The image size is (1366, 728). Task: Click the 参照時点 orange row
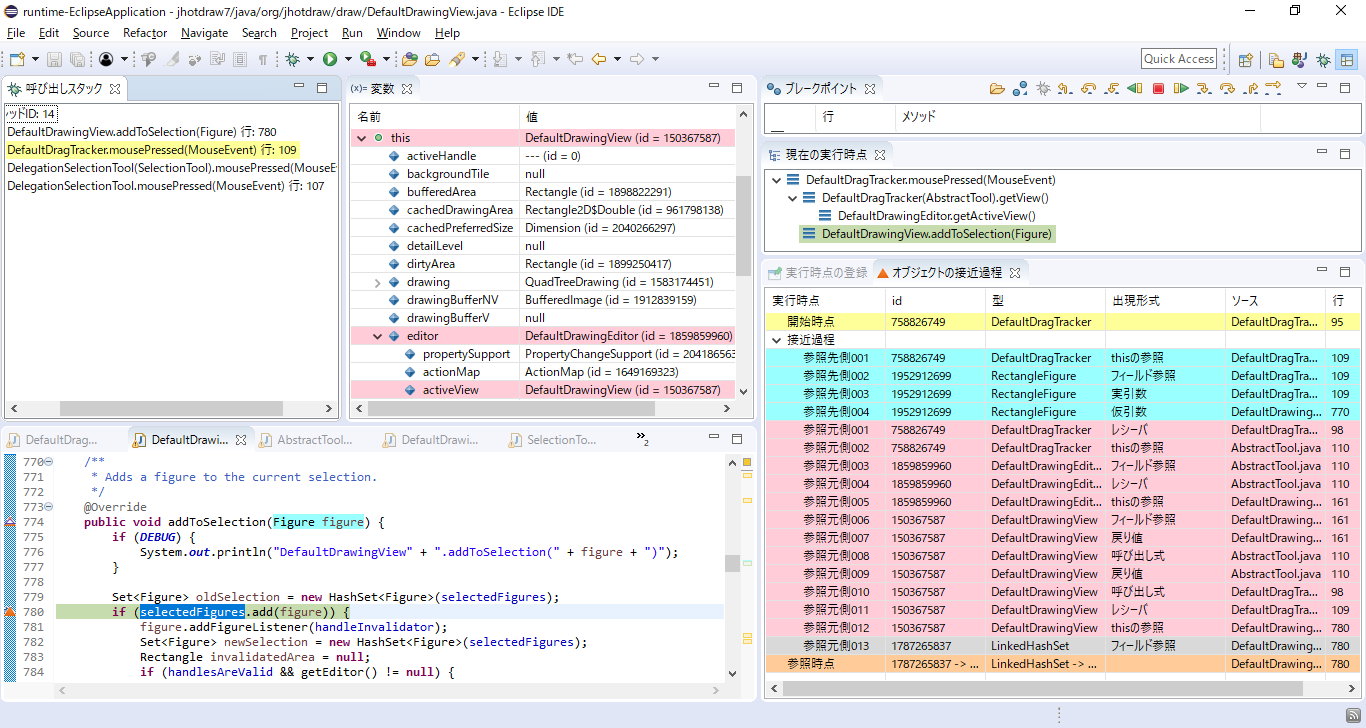(1062, 664)
